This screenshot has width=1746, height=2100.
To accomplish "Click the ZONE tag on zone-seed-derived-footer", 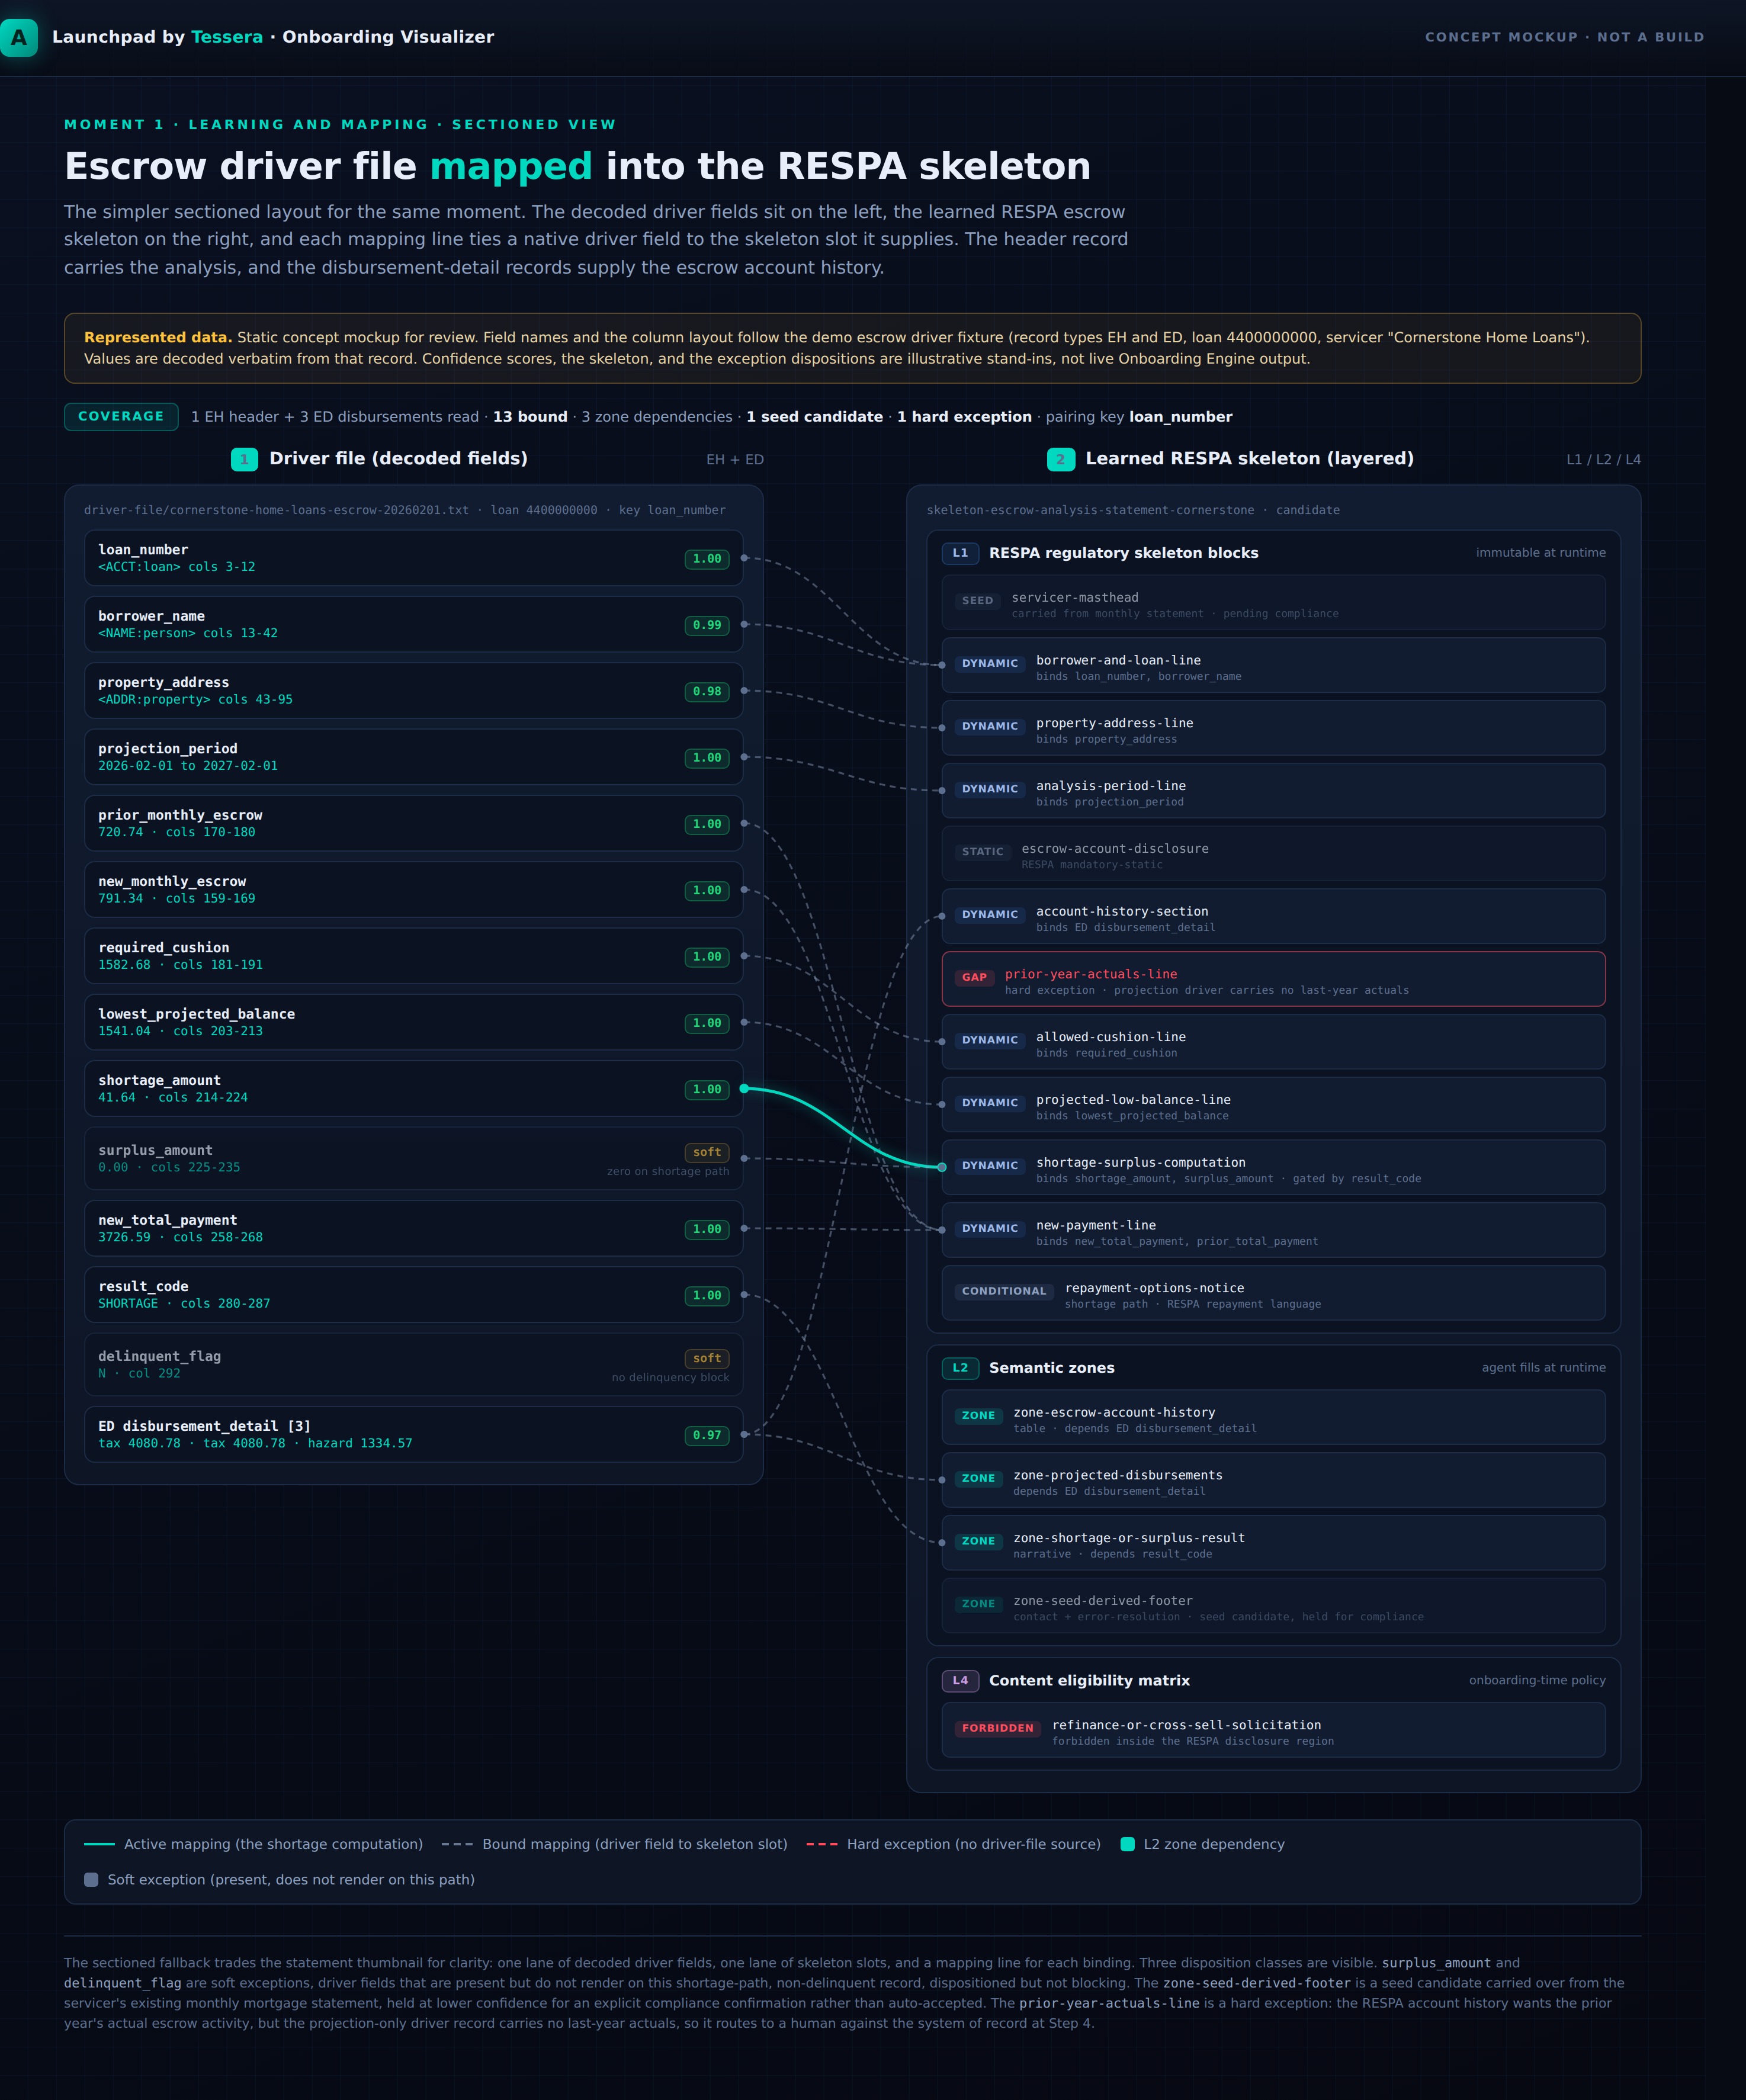I will (978, 1604).
